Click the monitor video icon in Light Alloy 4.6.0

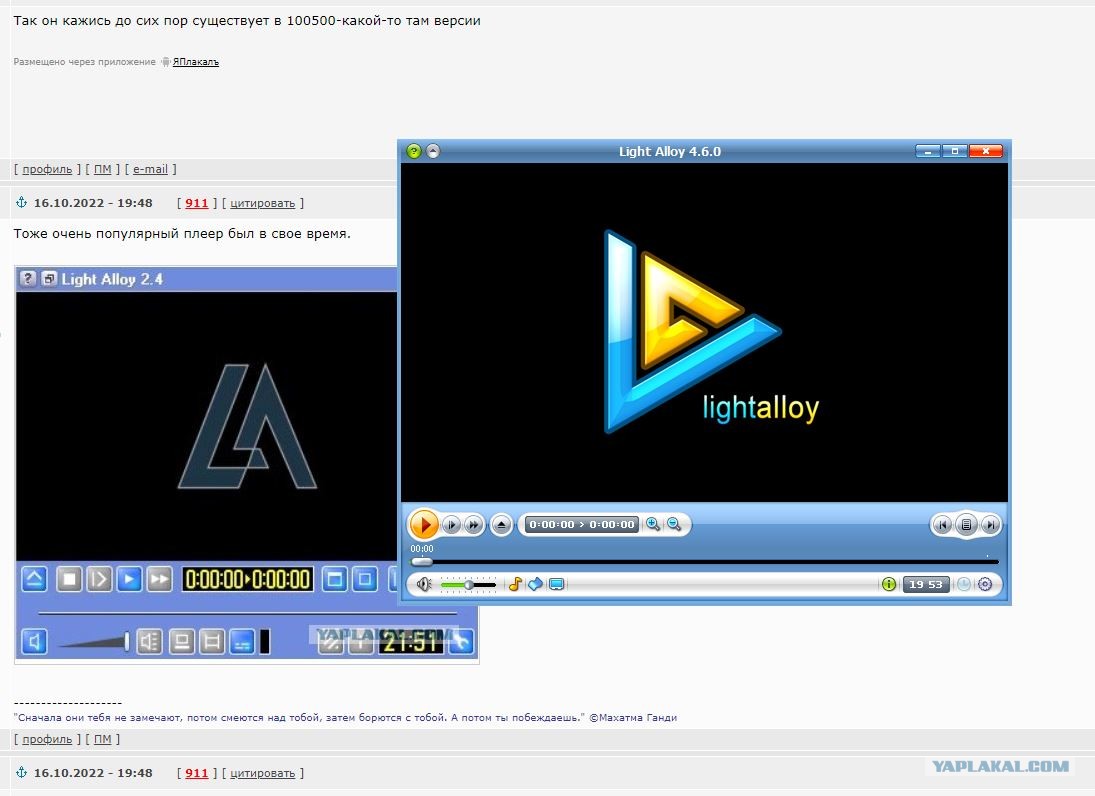(557, 584)
